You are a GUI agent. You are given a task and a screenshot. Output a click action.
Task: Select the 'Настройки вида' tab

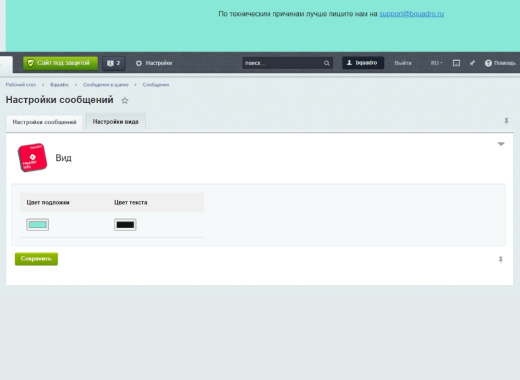coord(116,122)
